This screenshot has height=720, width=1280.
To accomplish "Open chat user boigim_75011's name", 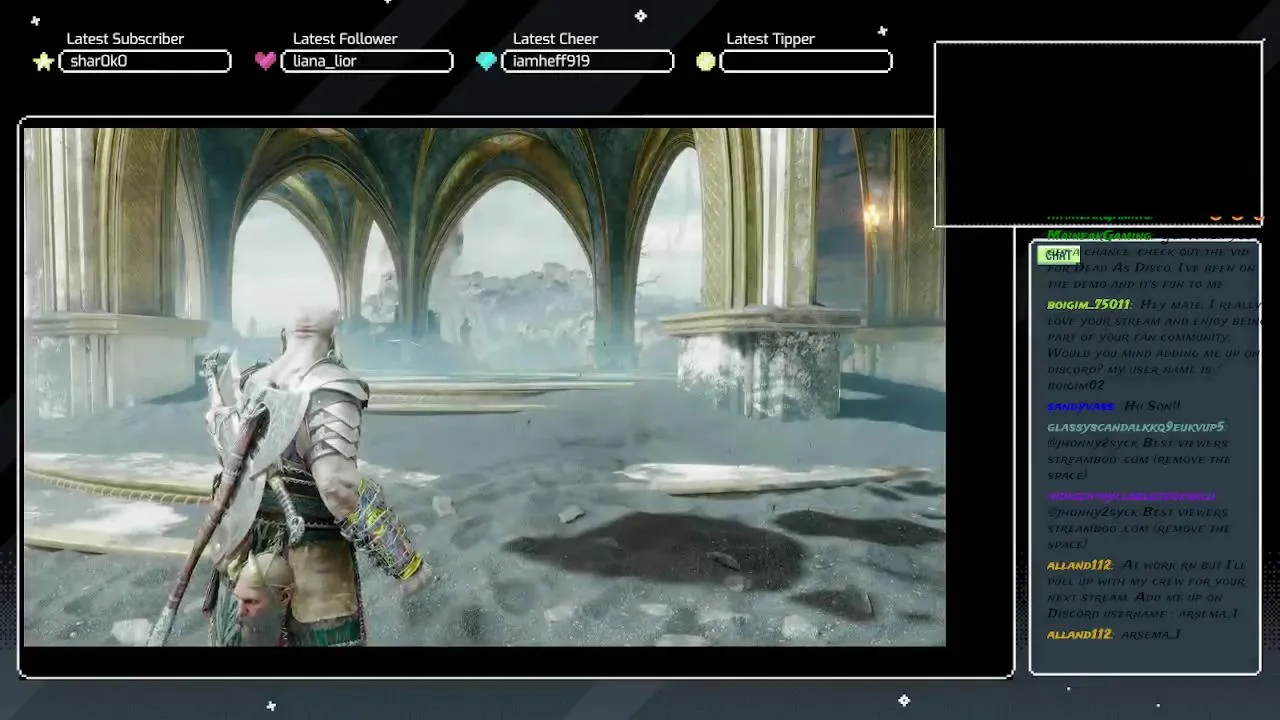I will (1089, 304).
